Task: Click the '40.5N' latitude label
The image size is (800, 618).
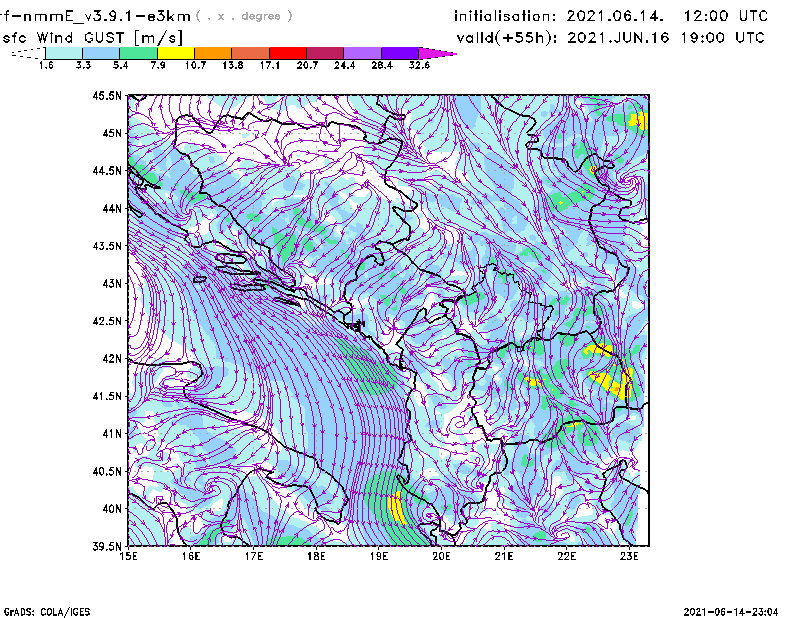Action: click(x=107, y=471)
